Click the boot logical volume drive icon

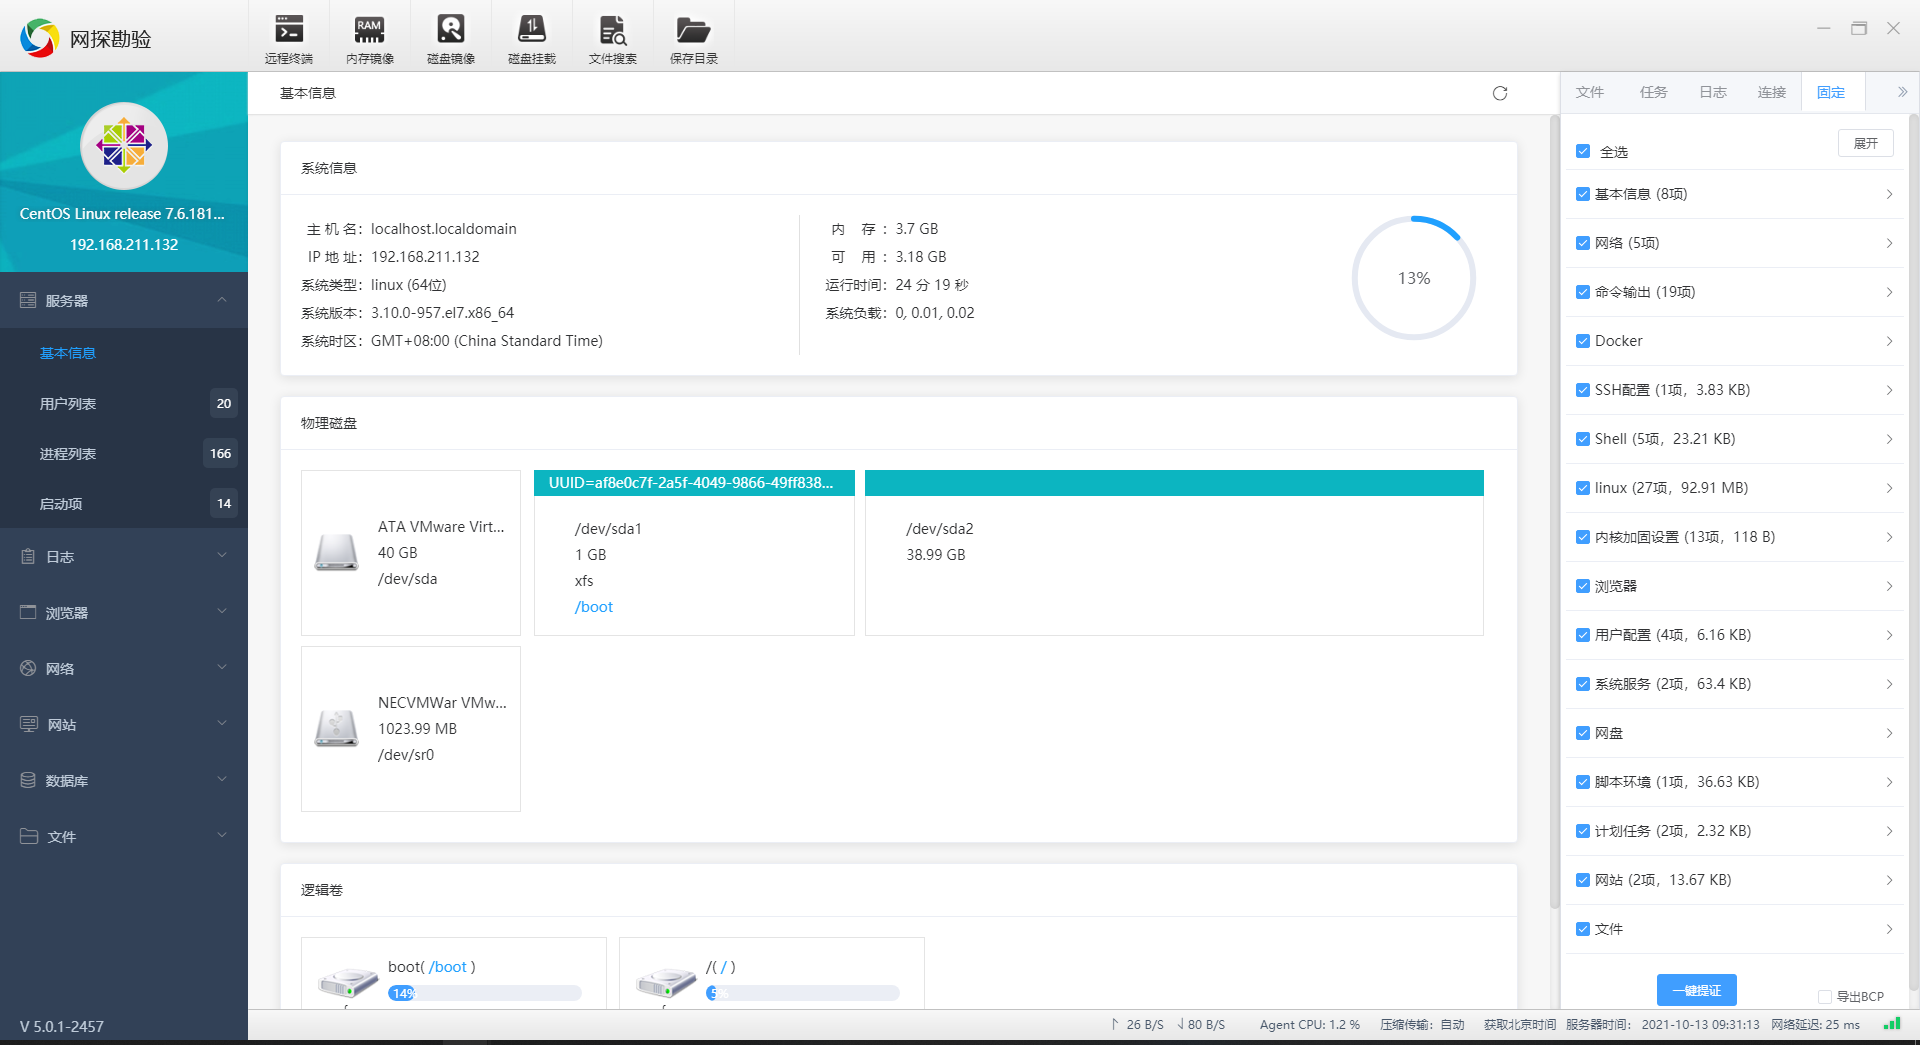[x=348, y=983]
